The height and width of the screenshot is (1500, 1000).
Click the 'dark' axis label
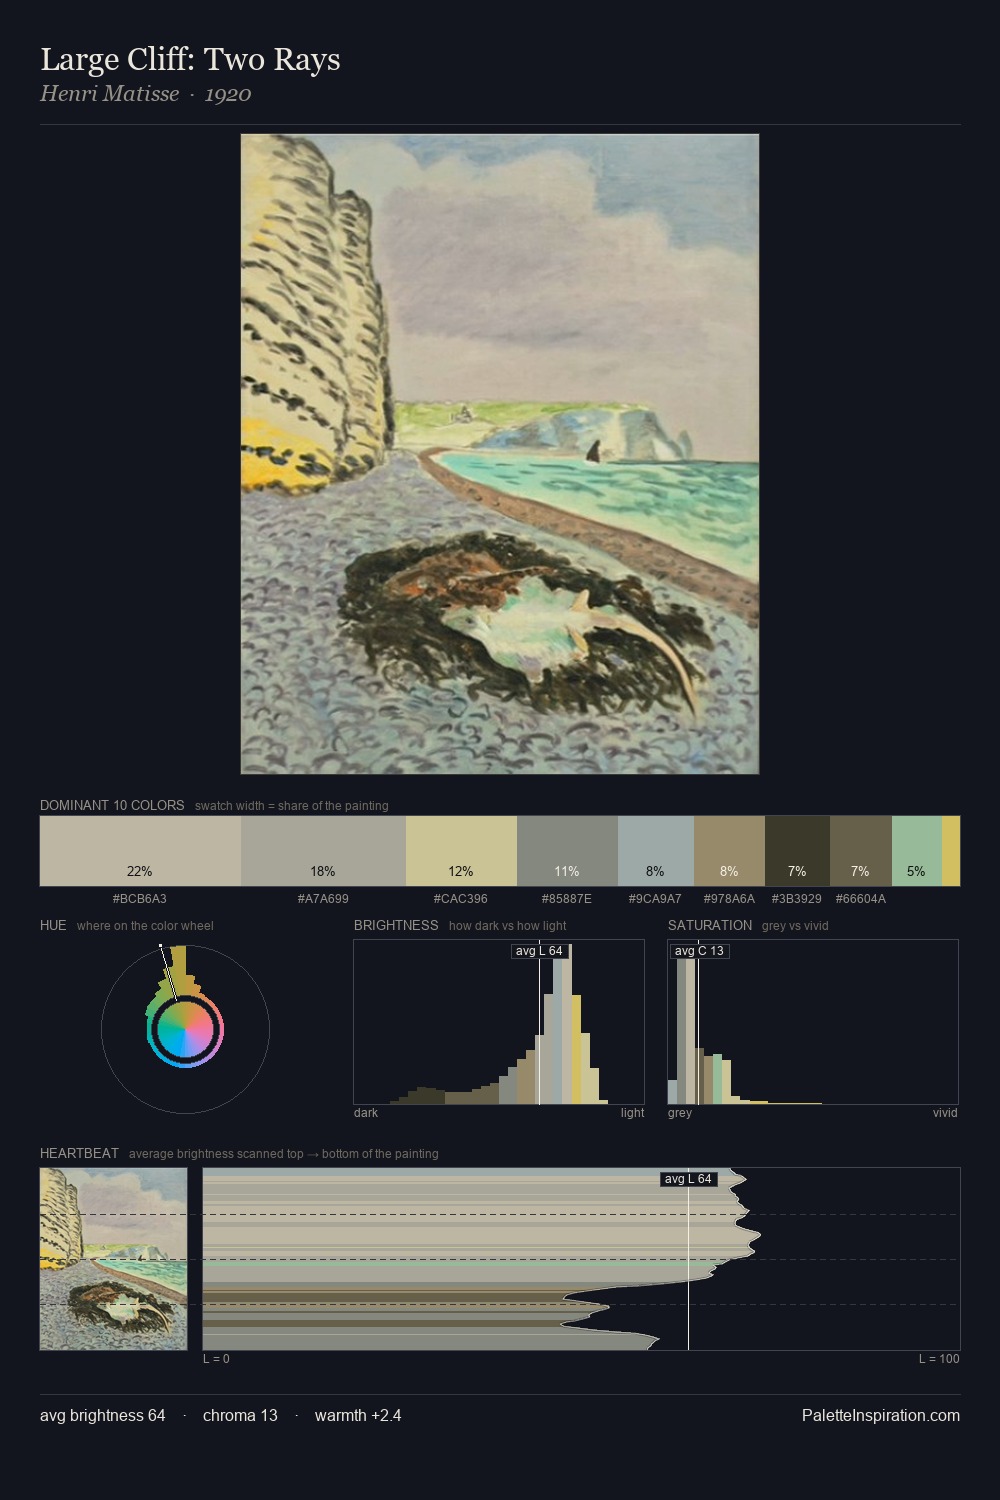tap(366, 1113)
